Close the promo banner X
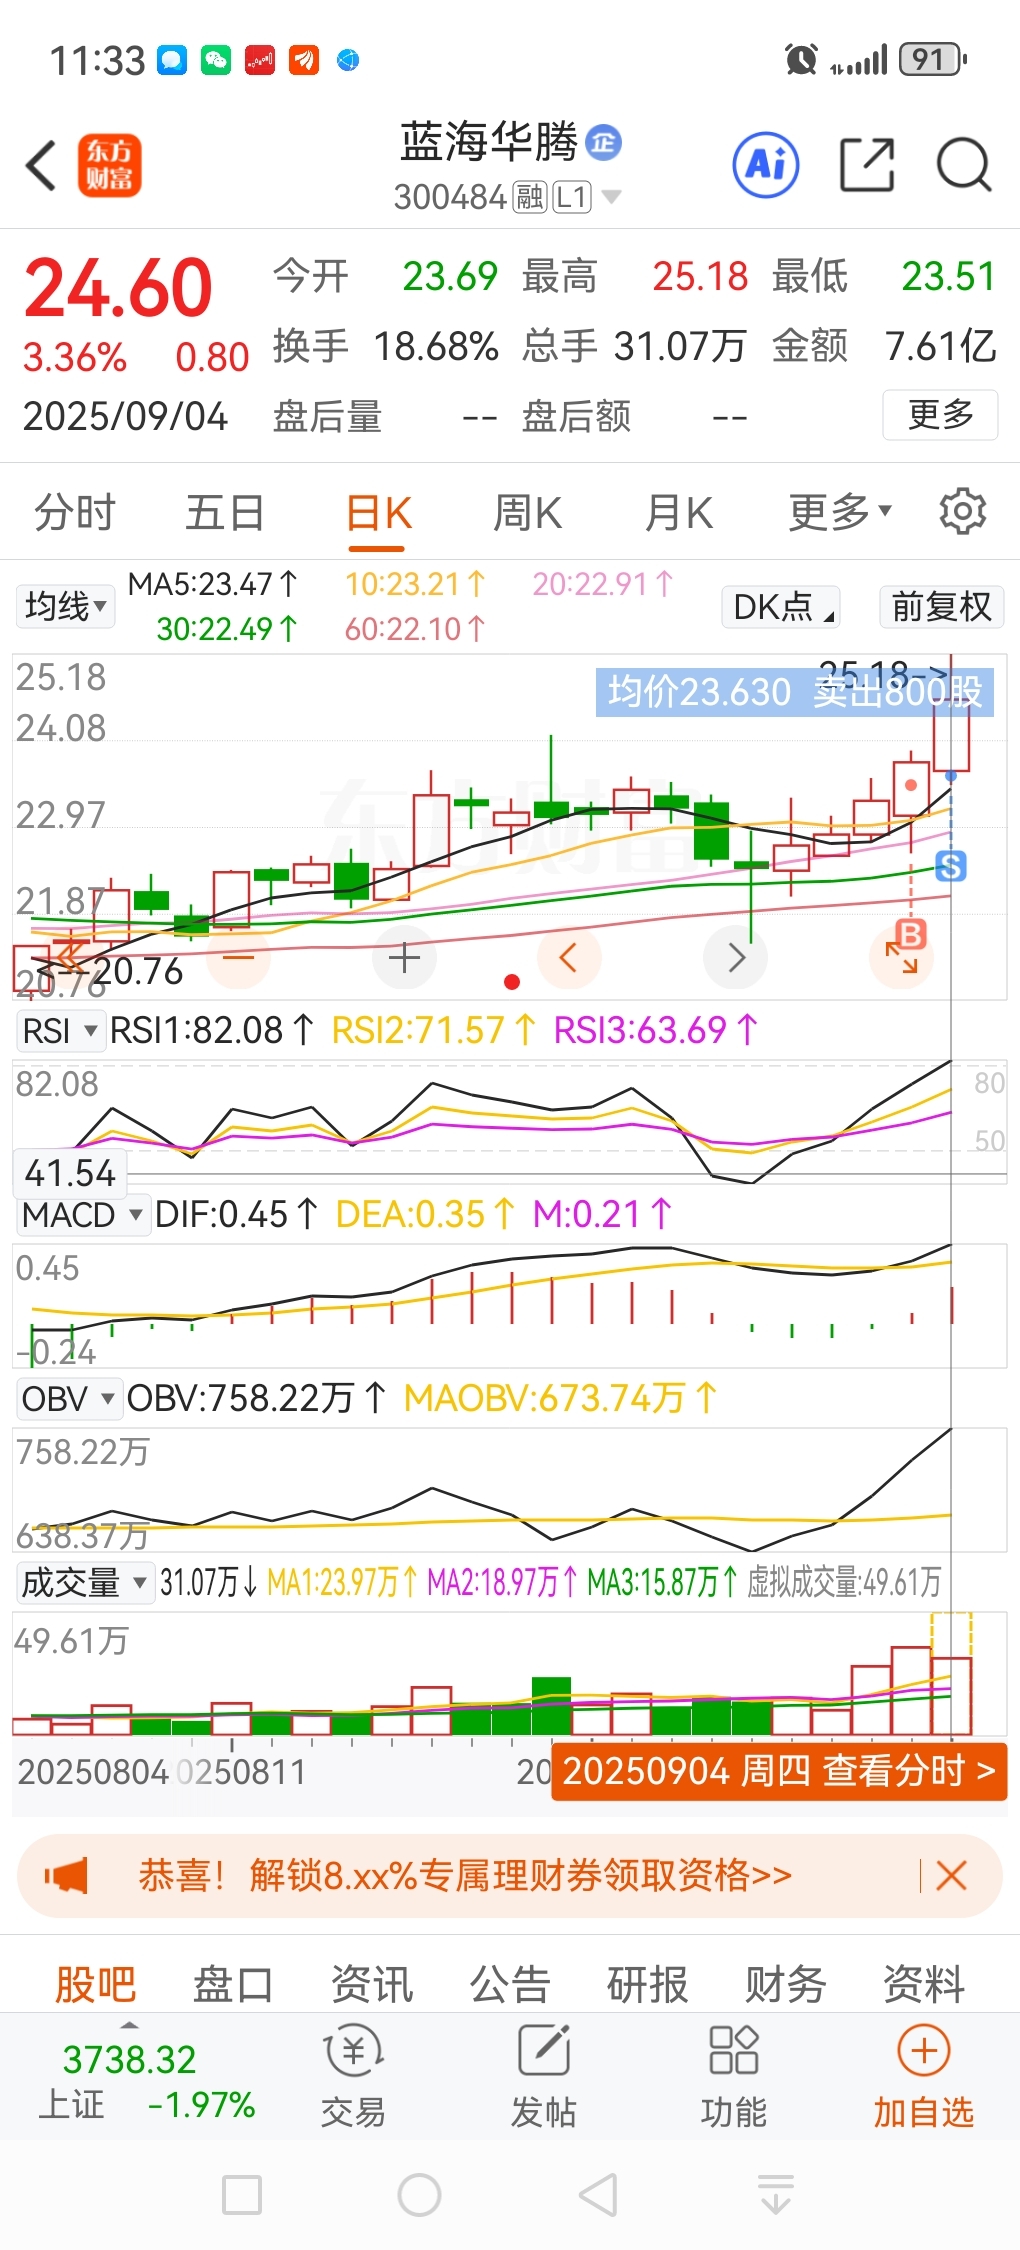This screenshot has height=2250, width=1020. [x=951, y=1875]
